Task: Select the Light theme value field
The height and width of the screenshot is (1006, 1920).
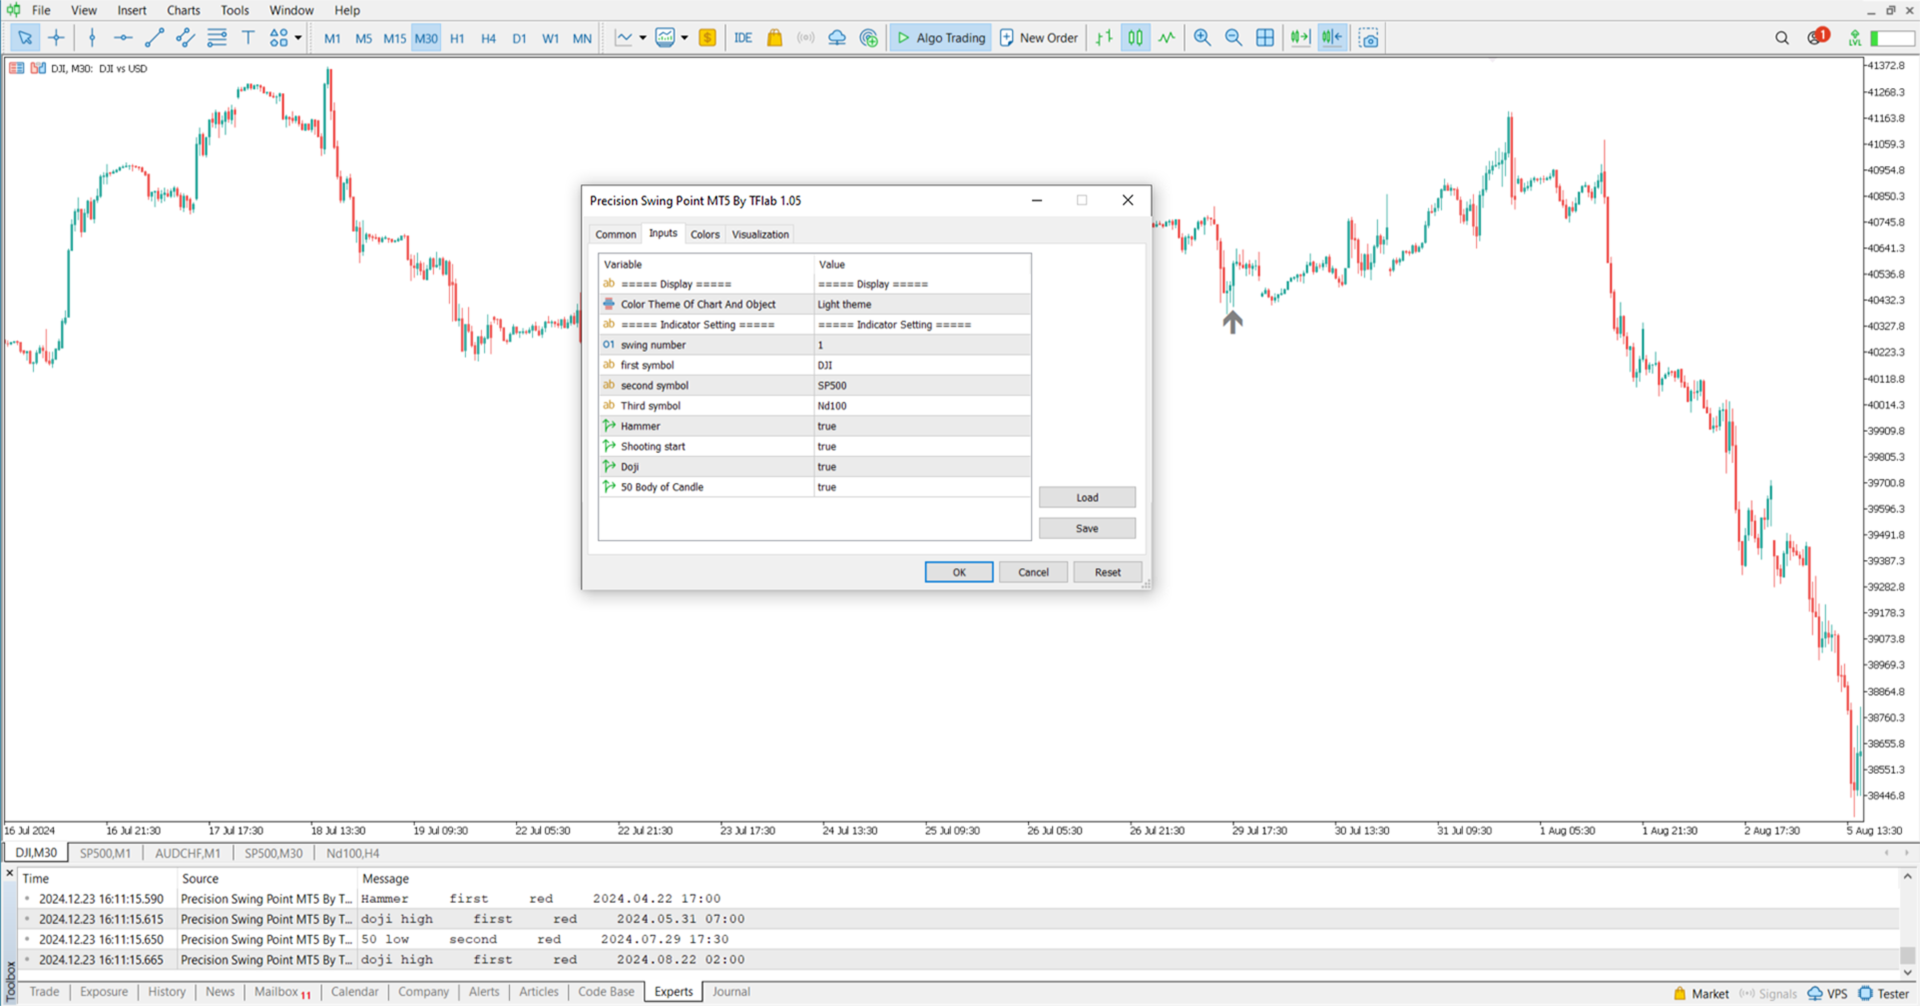Action: [922, 304]
